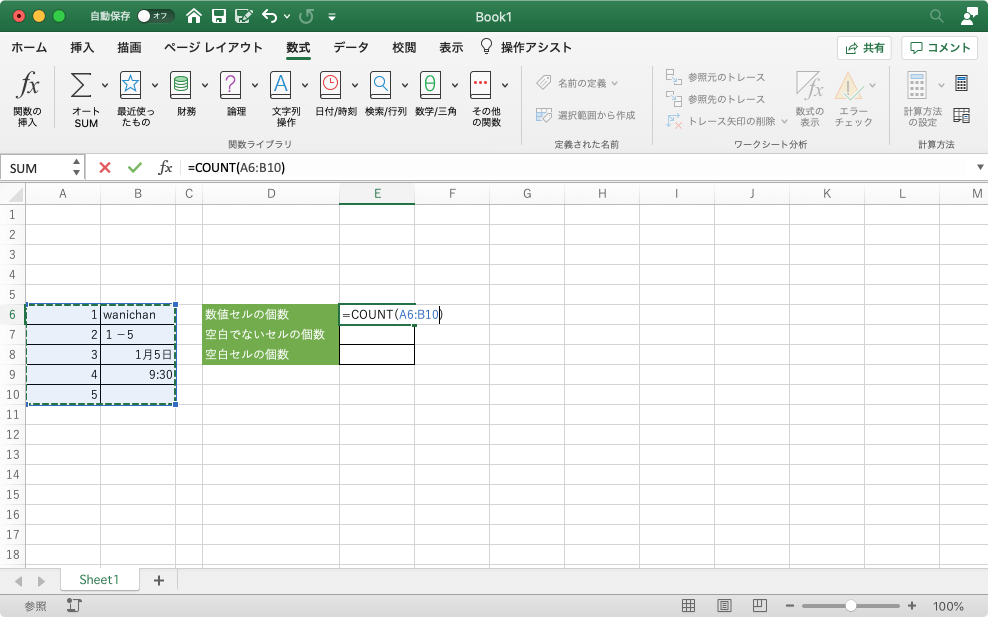Screen dimensions: 988x617
Task: Click Create from Selection (選択範囲から作成)
Action: (x=585, y=115)
